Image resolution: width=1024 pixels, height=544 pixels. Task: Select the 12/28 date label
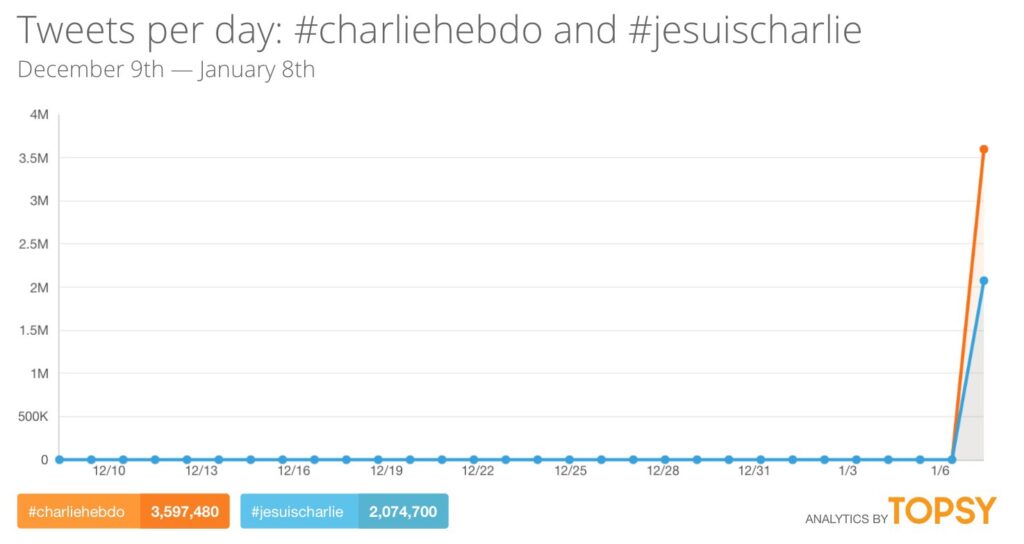coord(663,471)
